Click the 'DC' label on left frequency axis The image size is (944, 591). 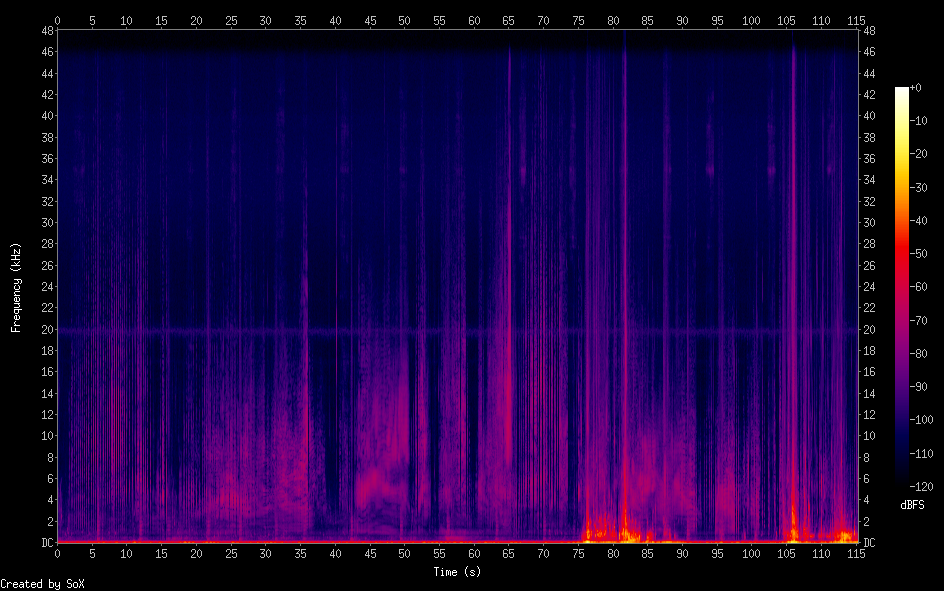coord(44,543)
